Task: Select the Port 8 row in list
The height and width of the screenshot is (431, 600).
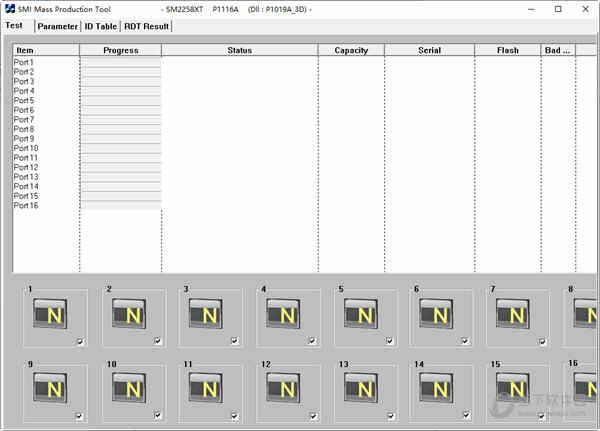Action: pos(25,129)
